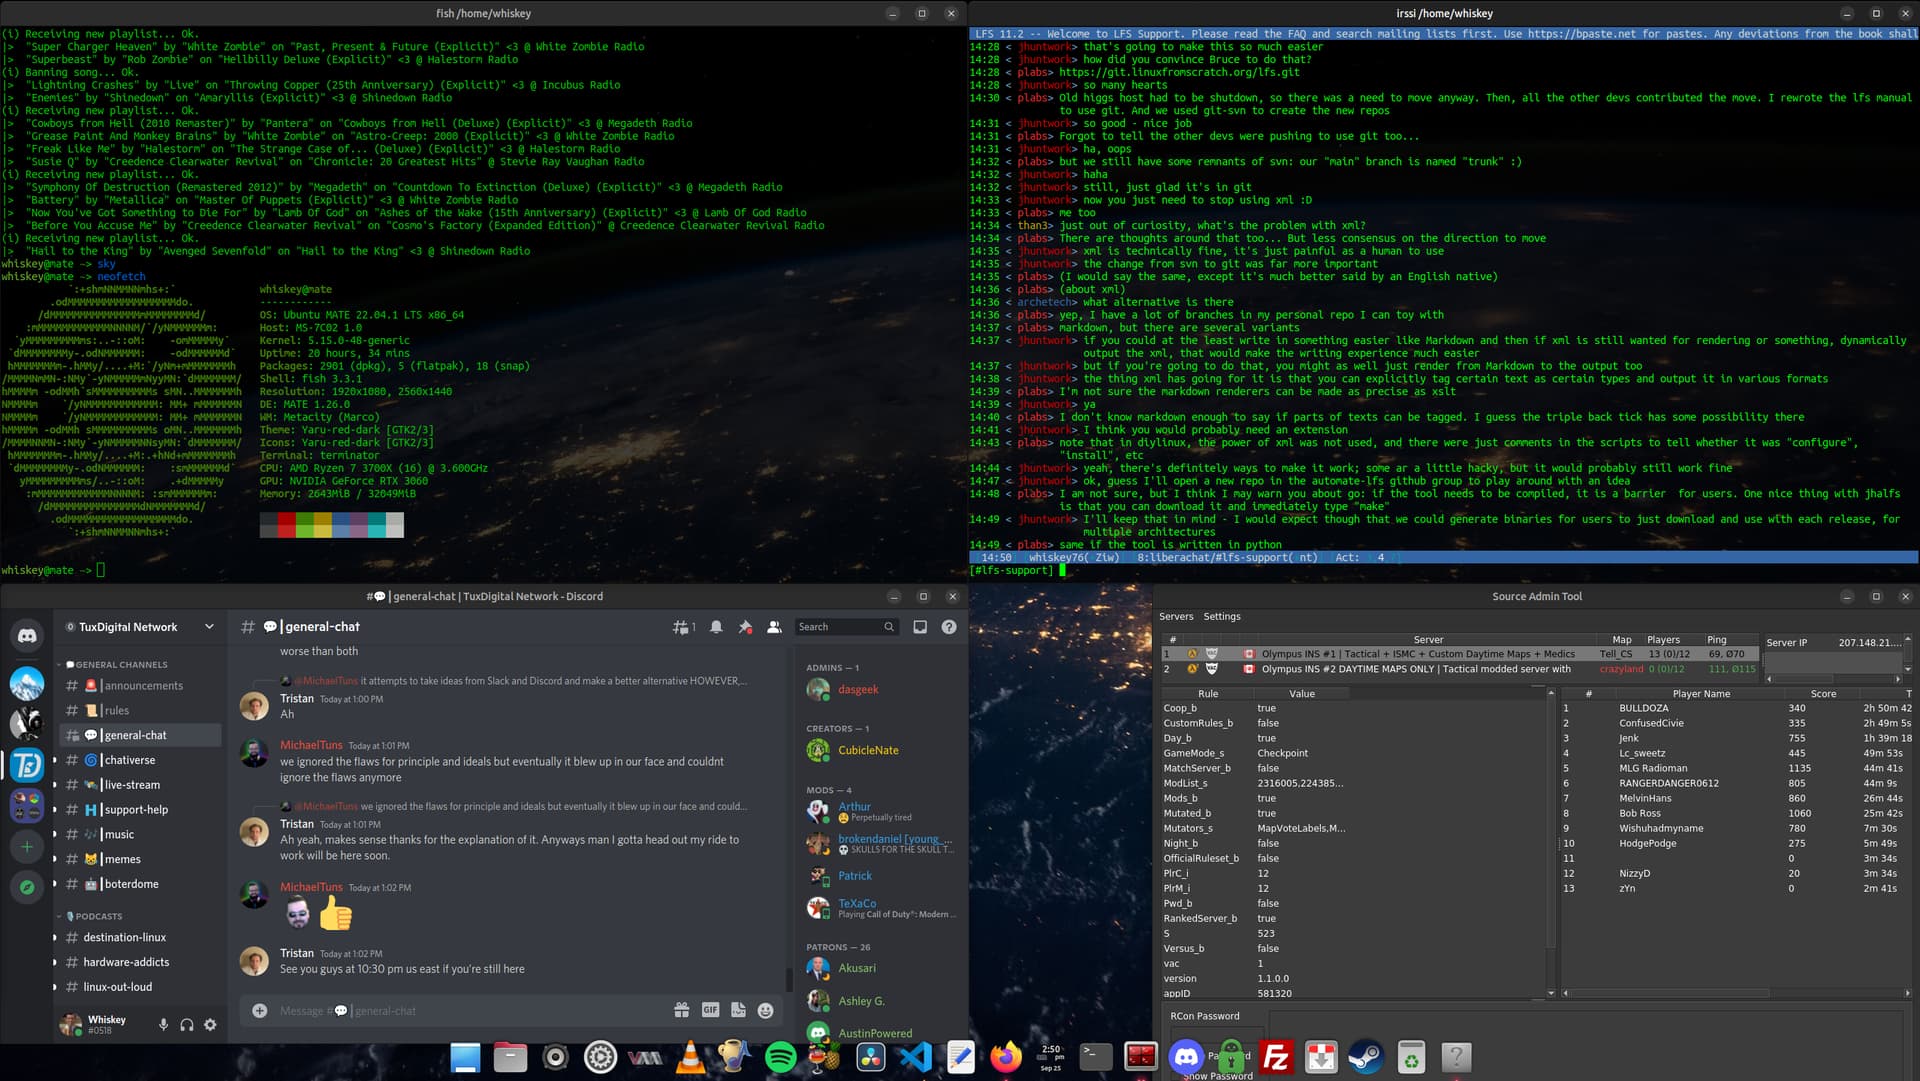Image resolution: width=1920 pixels, height=1081 pixels.
Task: Expand arrow beside hardware-addicts channel
Action: (55, 962)
